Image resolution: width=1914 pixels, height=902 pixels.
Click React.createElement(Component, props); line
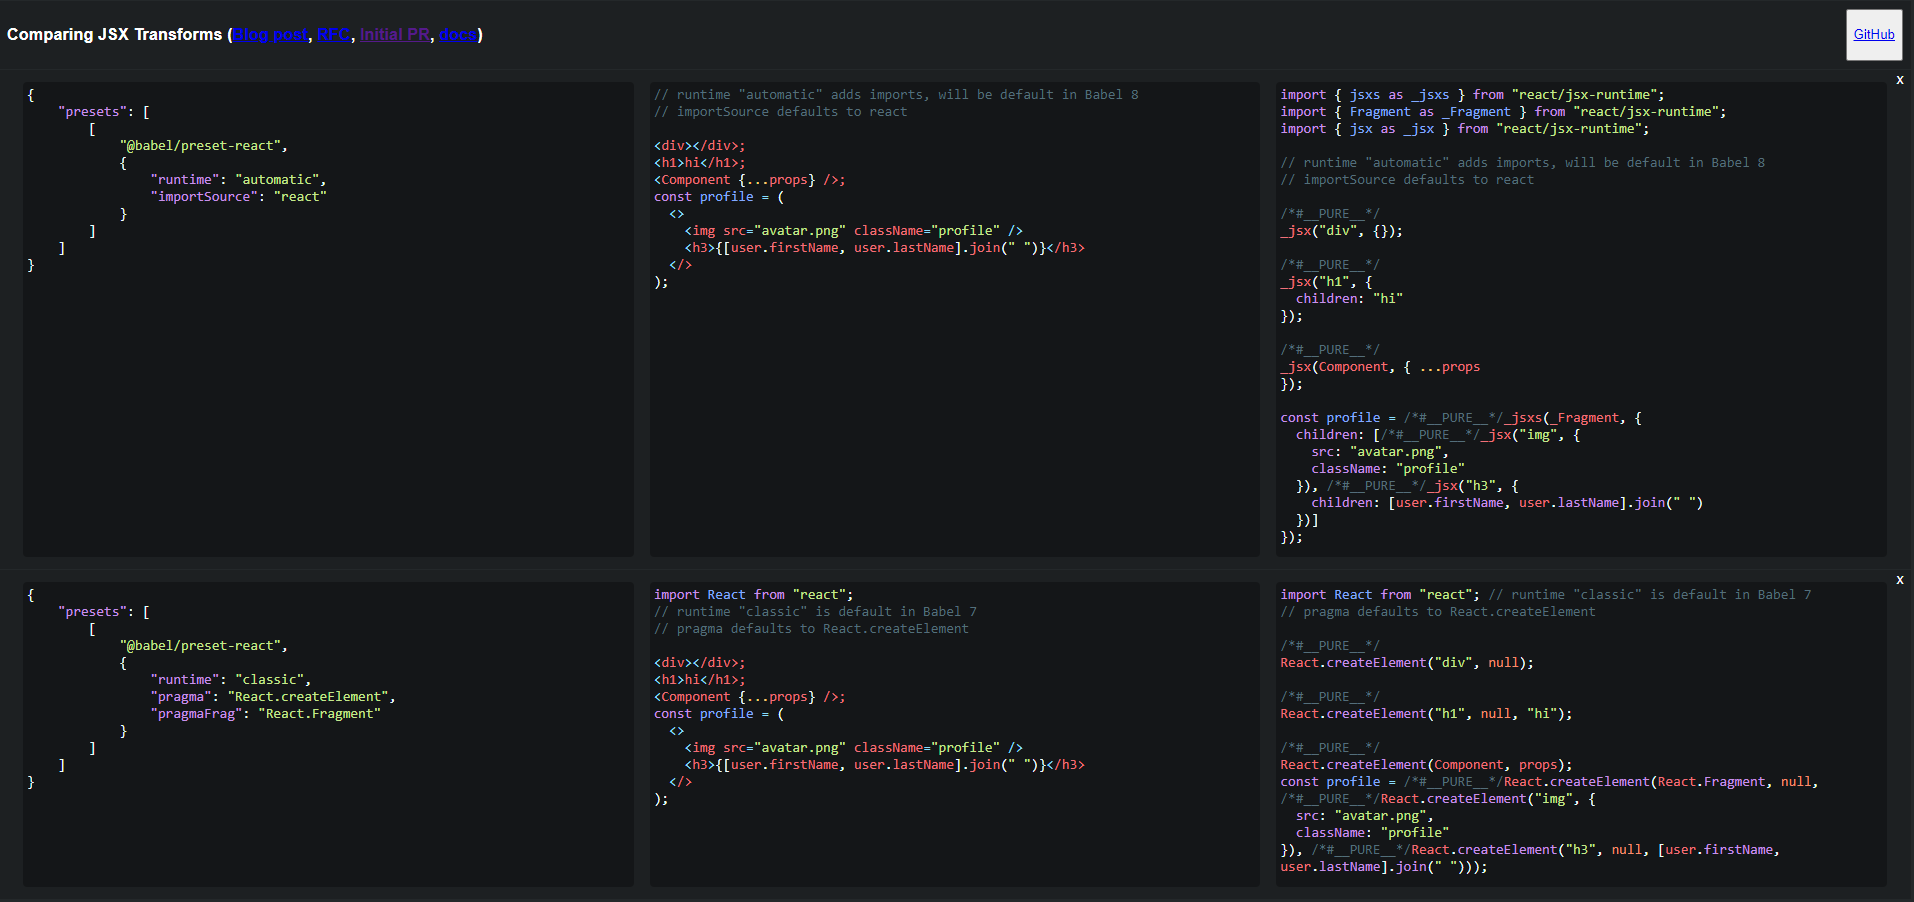[1426, 765]
